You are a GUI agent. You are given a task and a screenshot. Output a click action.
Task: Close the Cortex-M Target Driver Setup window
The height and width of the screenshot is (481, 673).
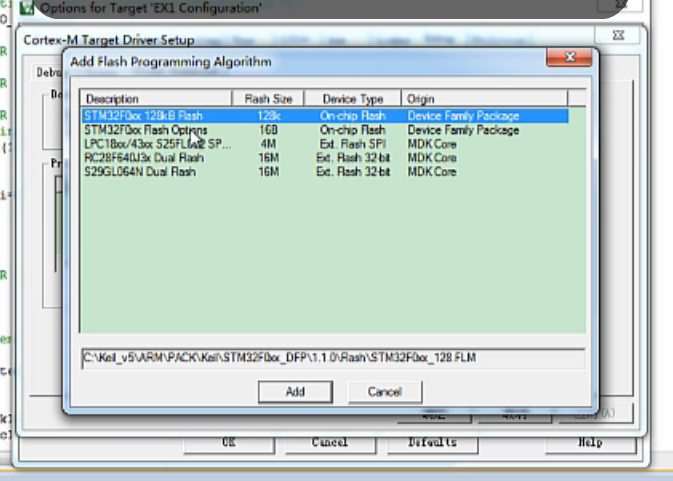click(618, 35)
